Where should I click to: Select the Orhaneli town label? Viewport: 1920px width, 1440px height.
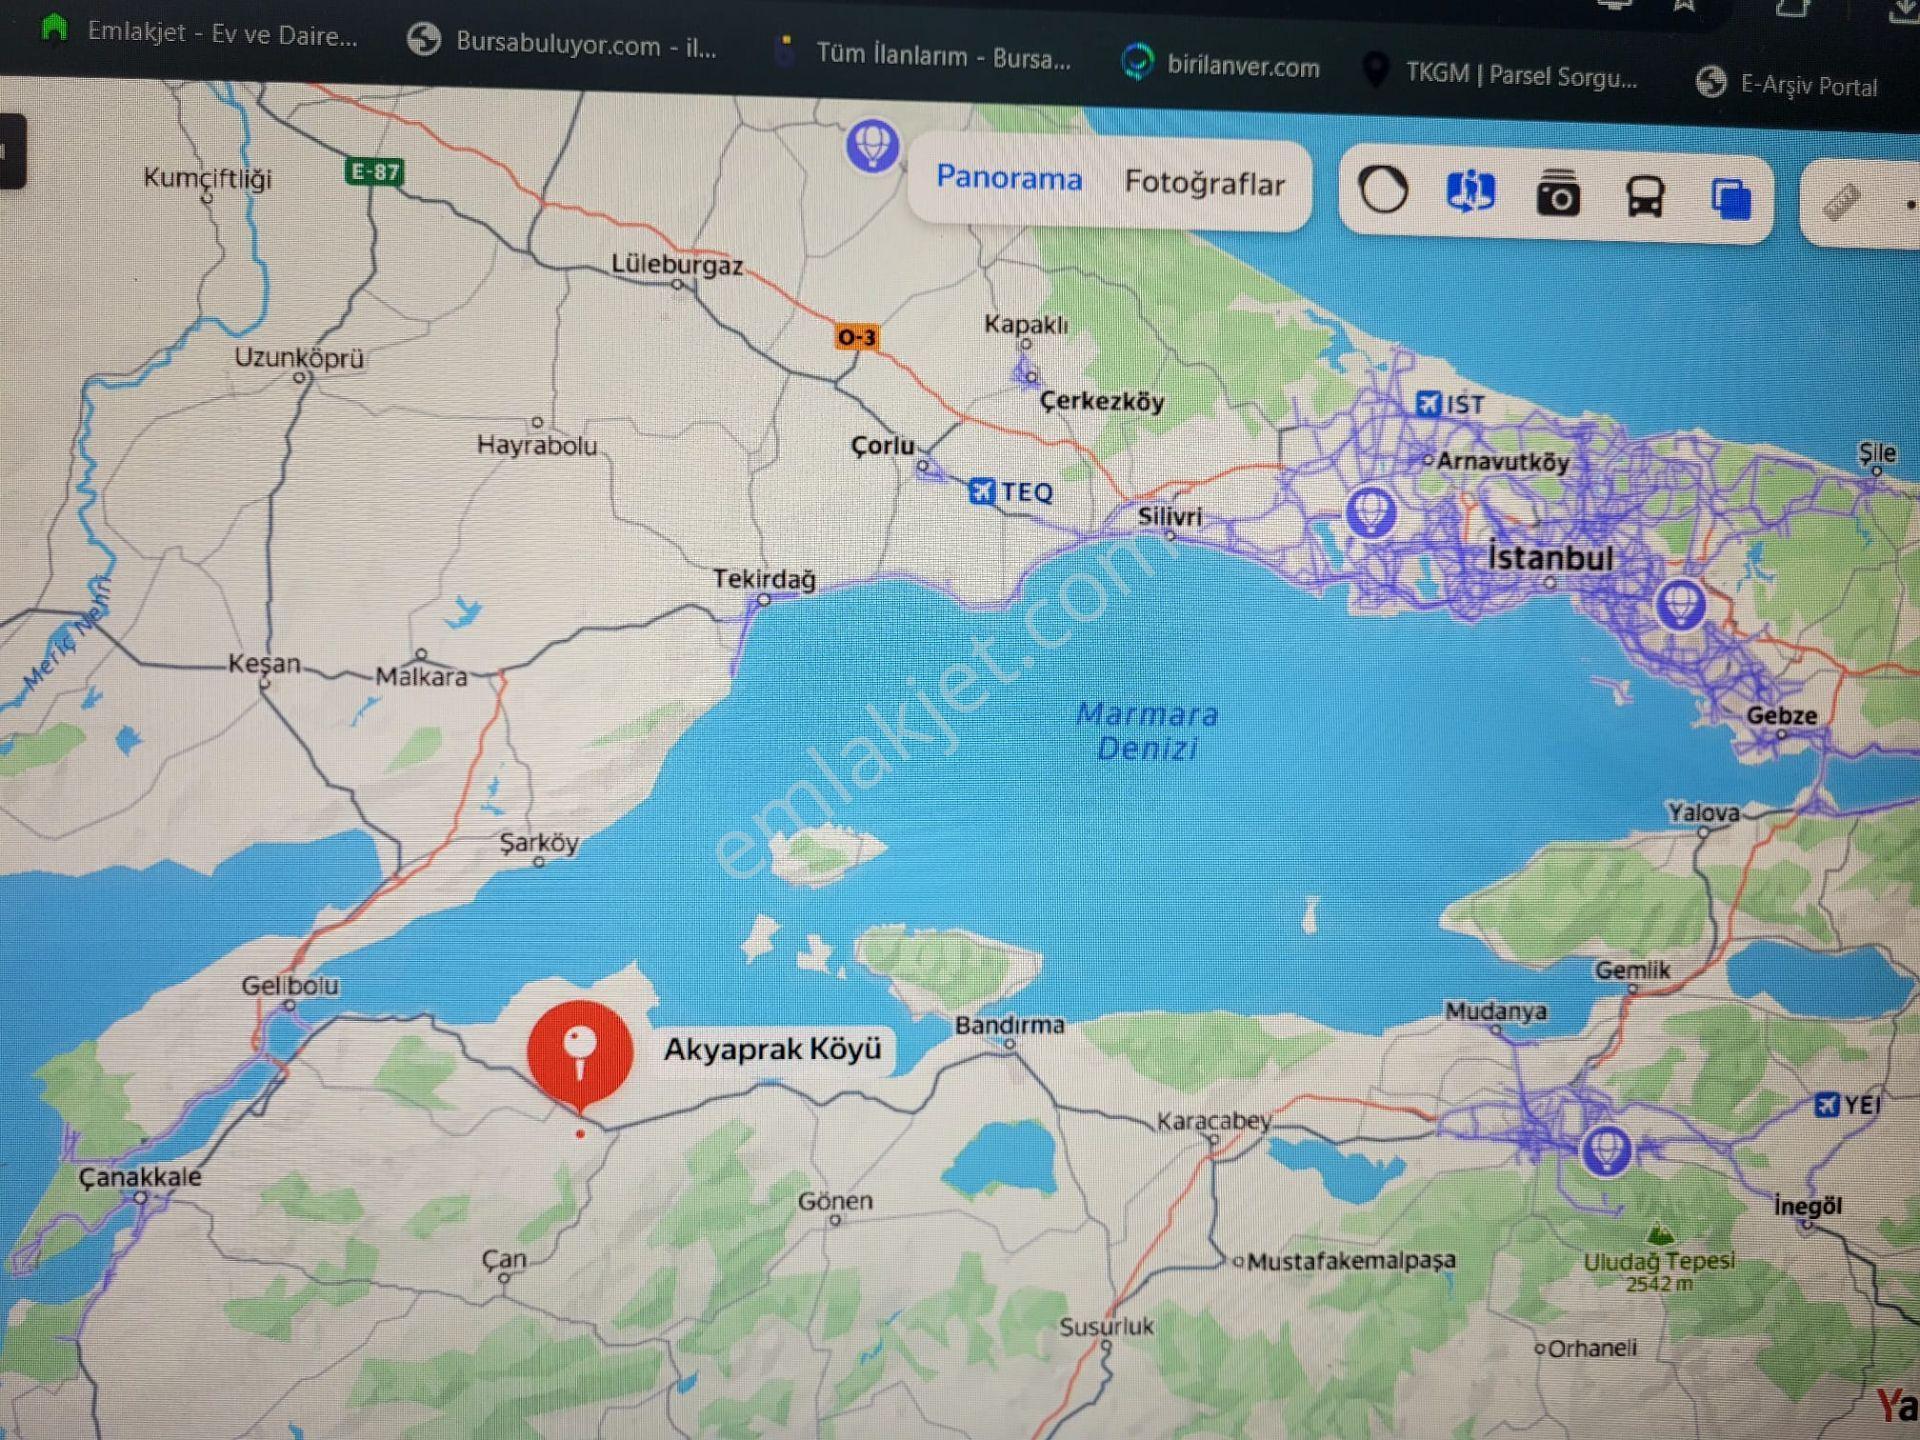click(1592, 1348)
